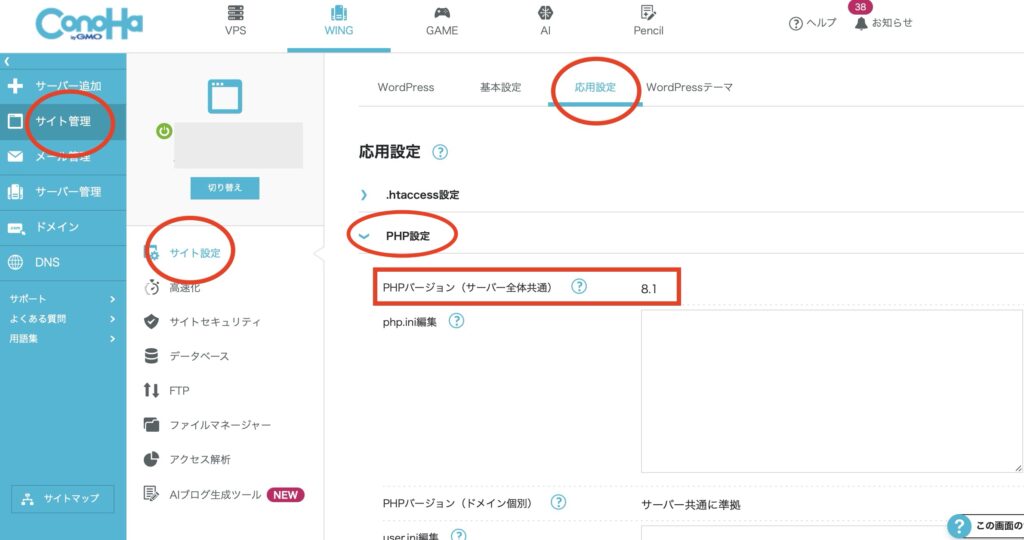This screenshot has height=540, width=1024.
Task: Click the サイトマップ button
Action: [x=63, y=498]
